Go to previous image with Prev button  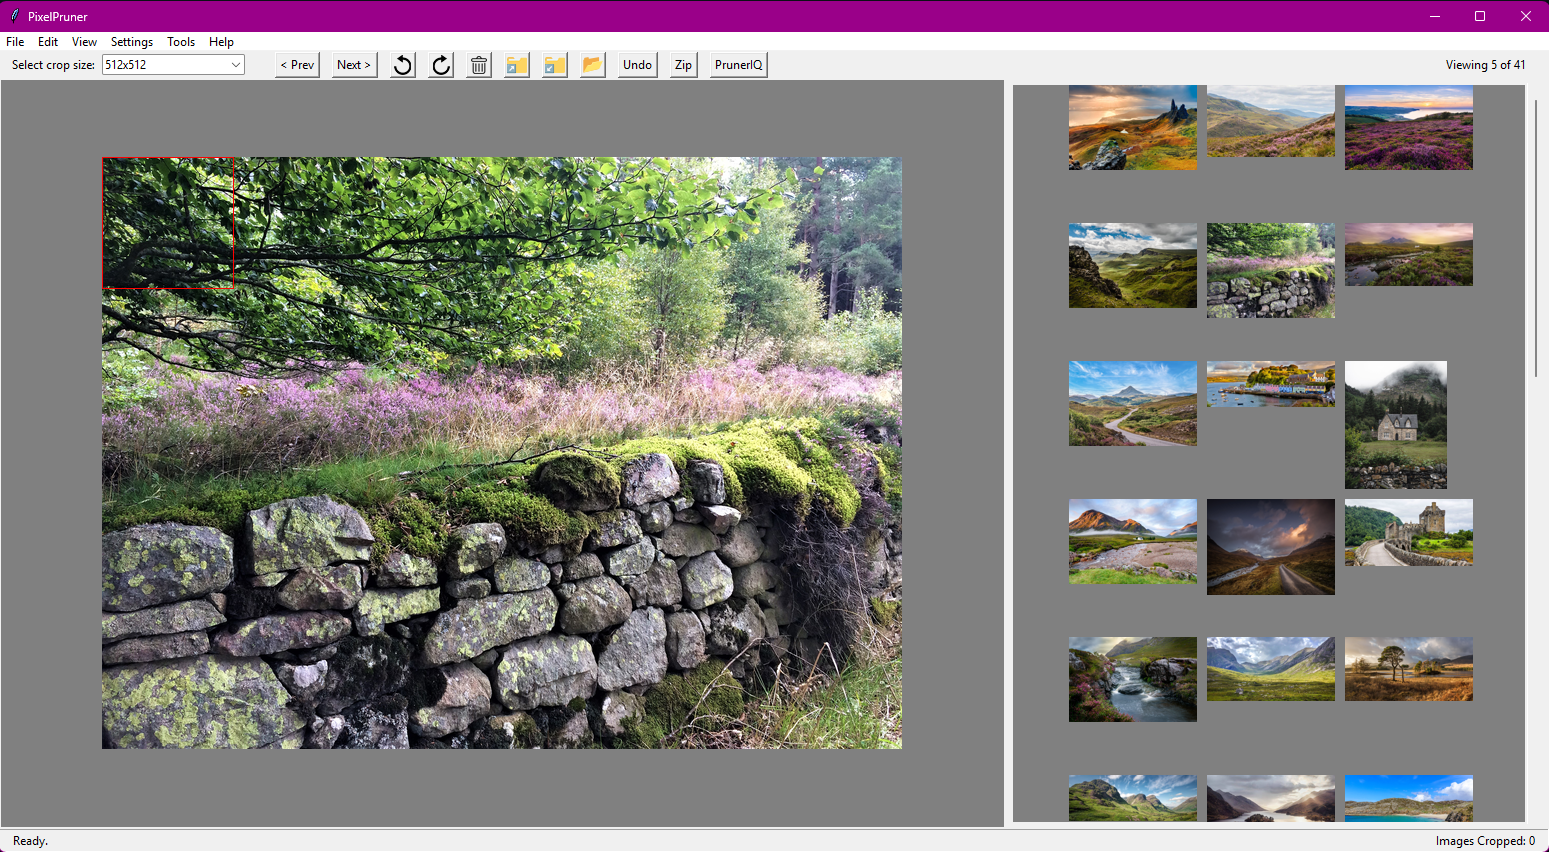(297, 65)
